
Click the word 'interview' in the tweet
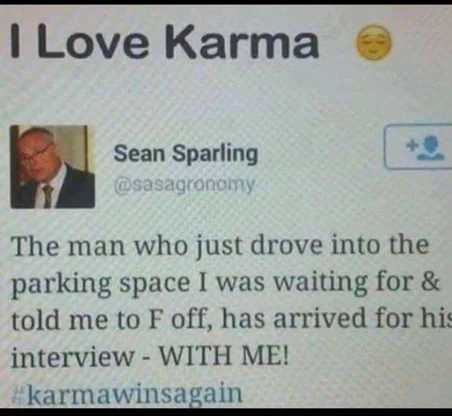pos(73,357)
